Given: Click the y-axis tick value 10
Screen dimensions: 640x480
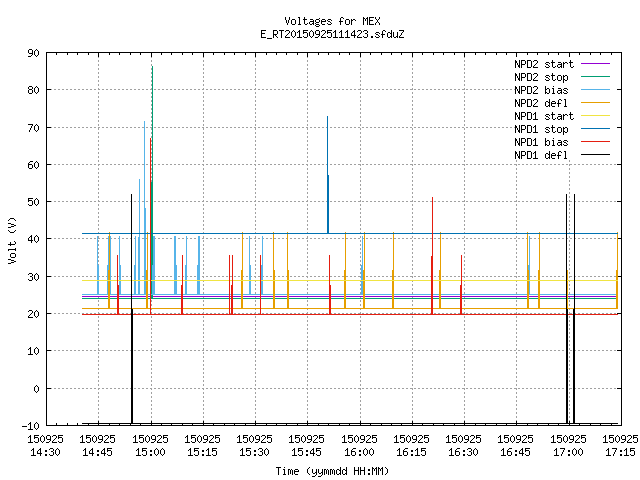Looking at the screenshot, I should (33, 351).
